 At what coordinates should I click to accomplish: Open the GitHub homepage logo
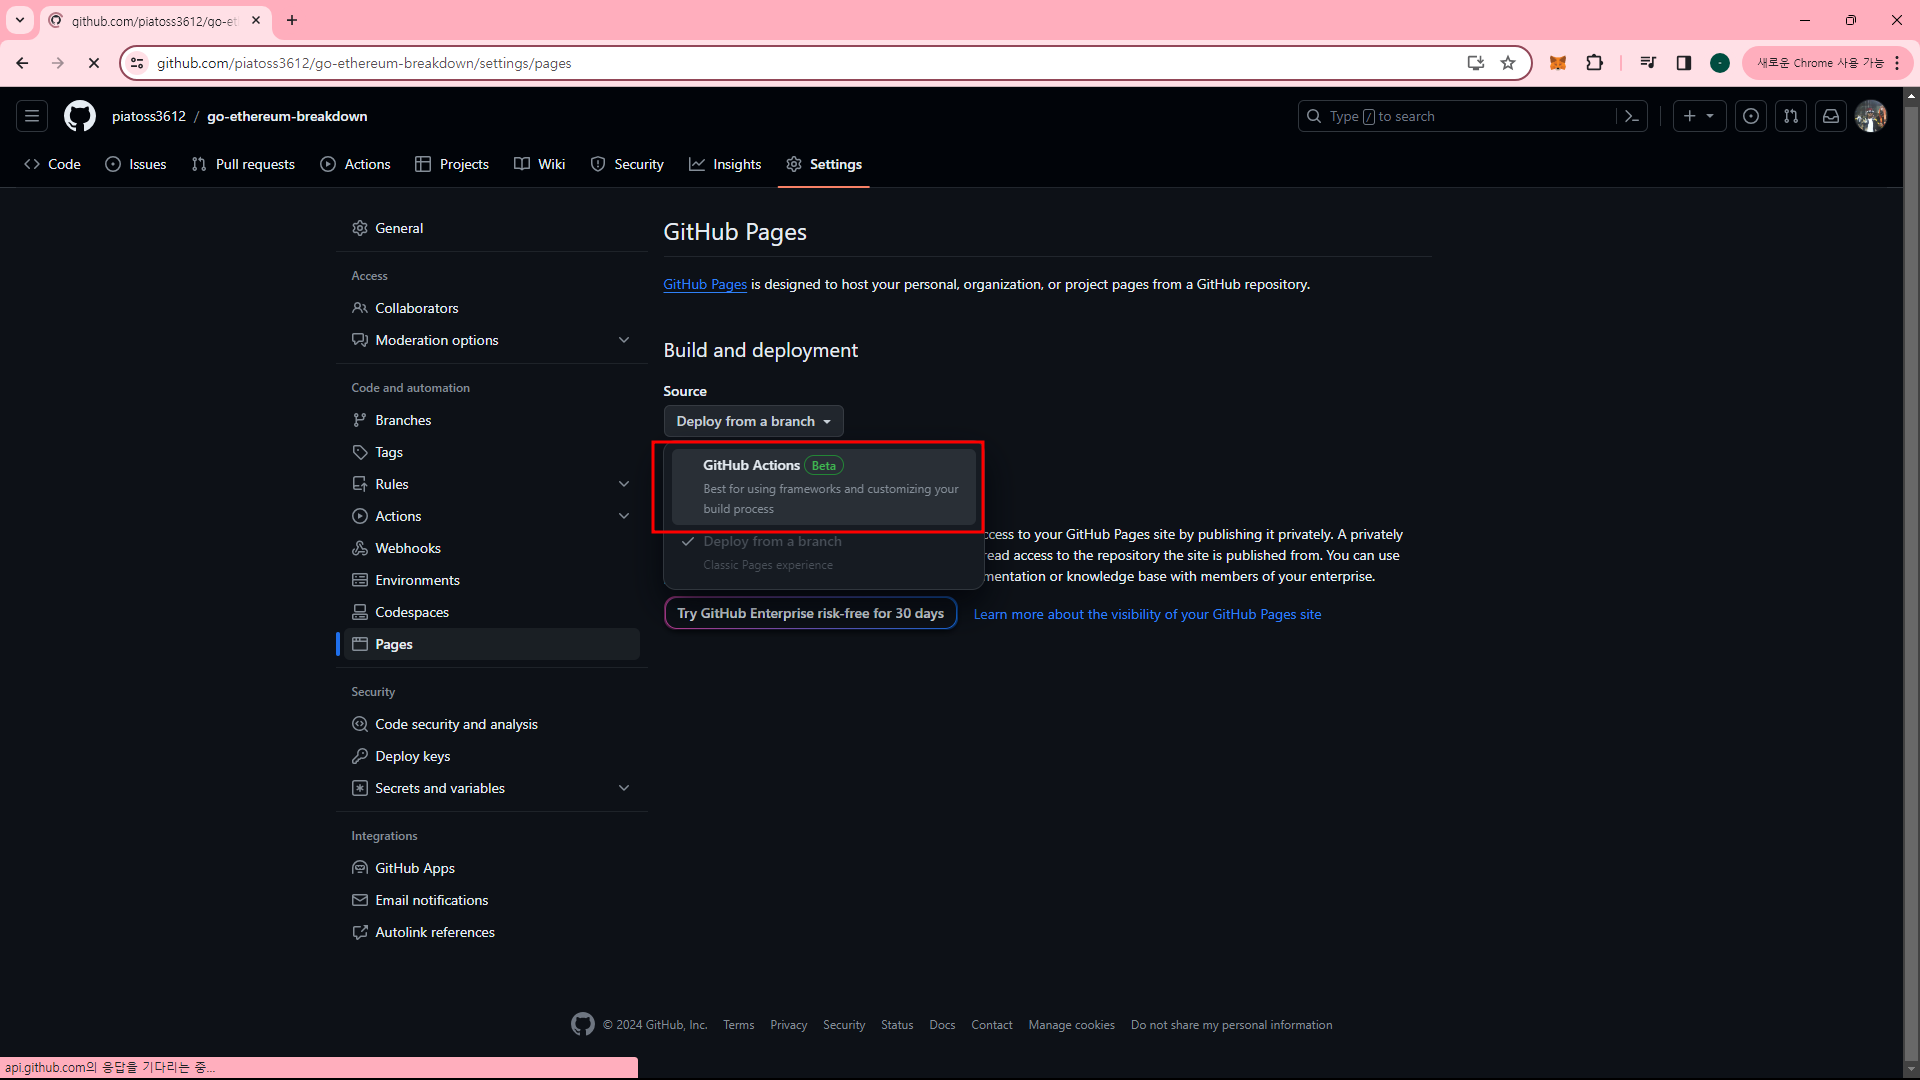click(x=80, y=116)
